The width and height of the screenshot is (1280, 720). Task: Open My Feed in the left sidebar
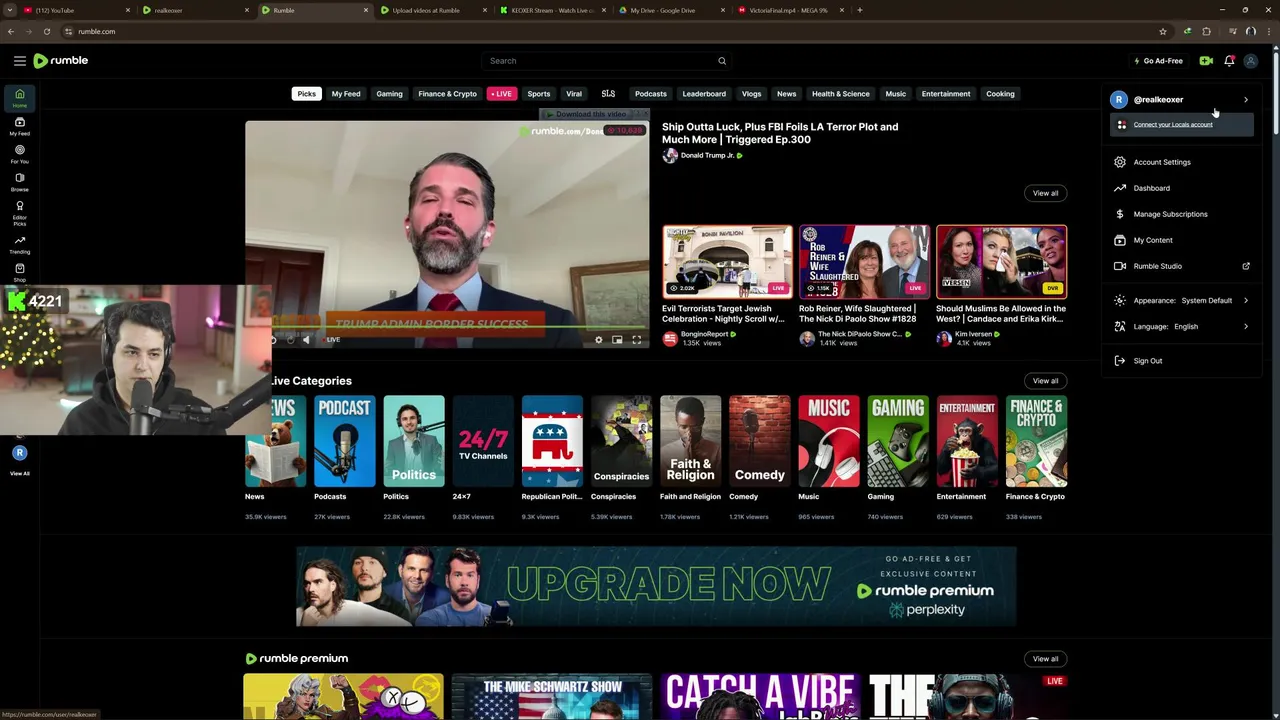tap(19, 126)
